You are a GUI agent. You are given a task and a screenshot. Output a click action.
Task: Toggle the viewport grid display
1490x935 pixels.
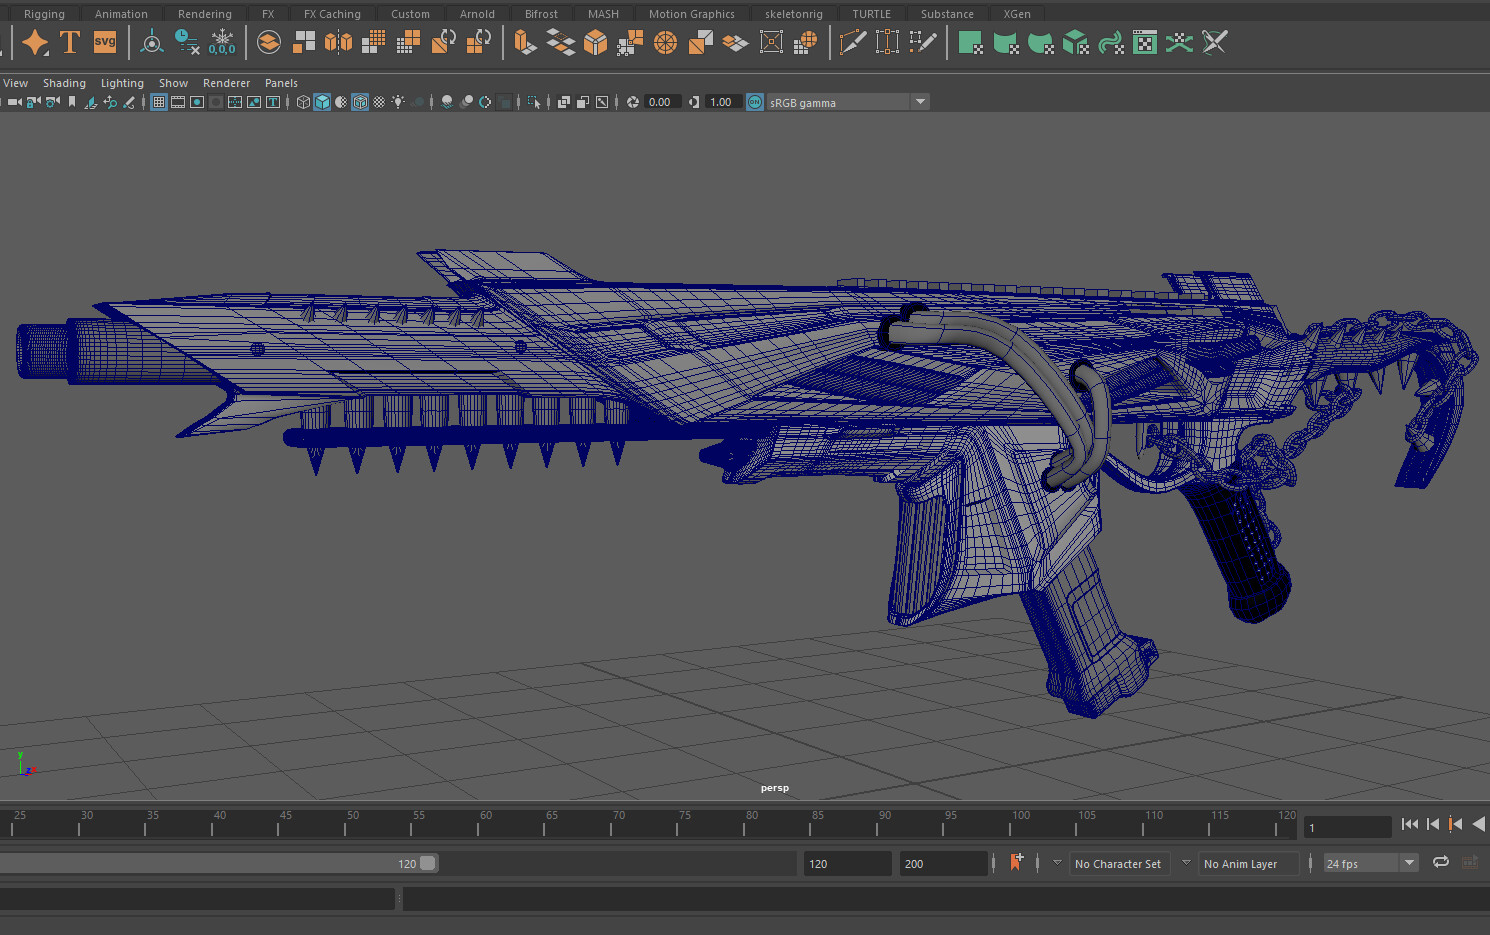click(x=159, y=102)
